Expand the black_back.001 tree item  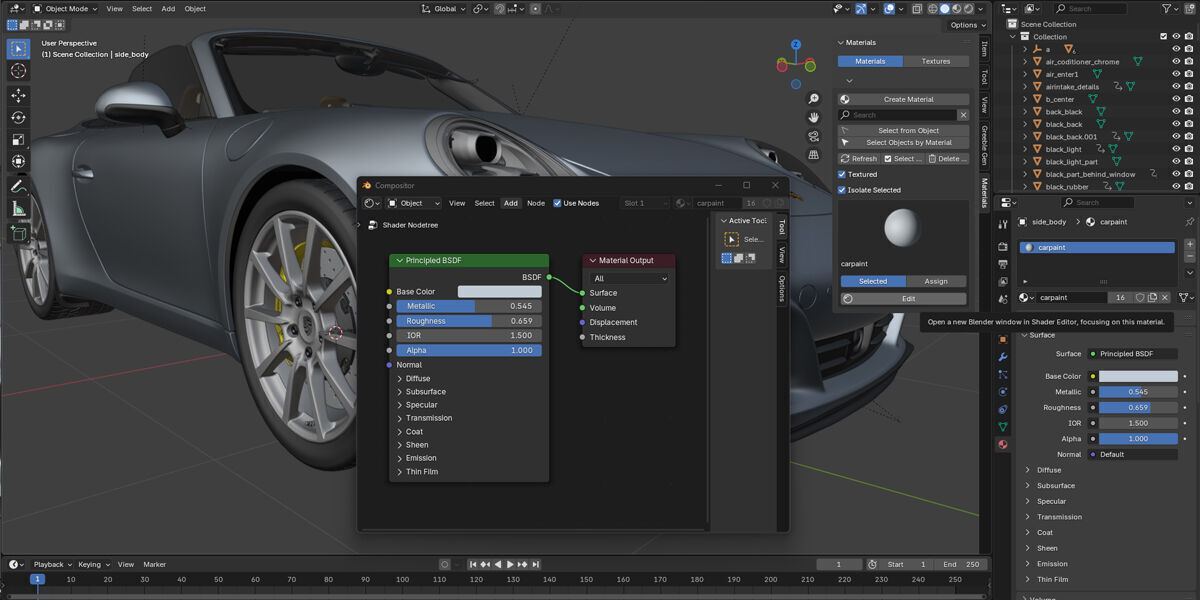(x=1025, y=137)
